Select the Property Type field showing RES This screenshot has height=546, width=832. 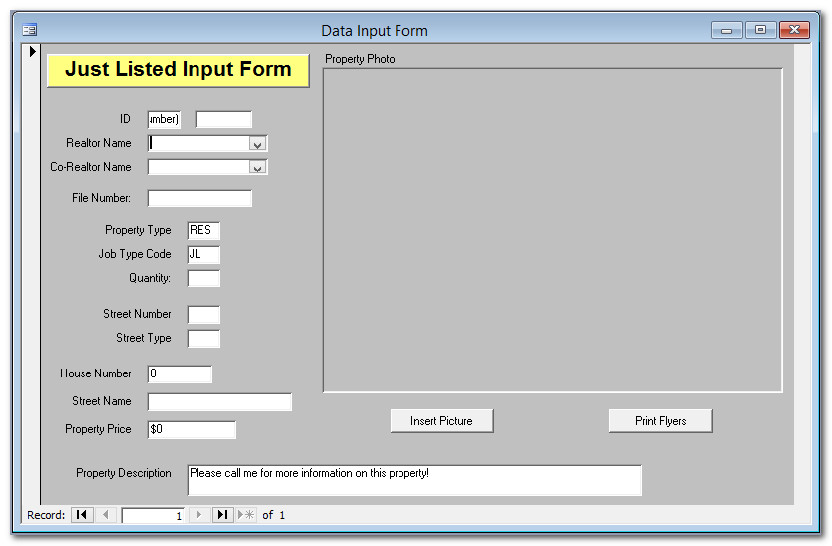[x=203, y=231]
